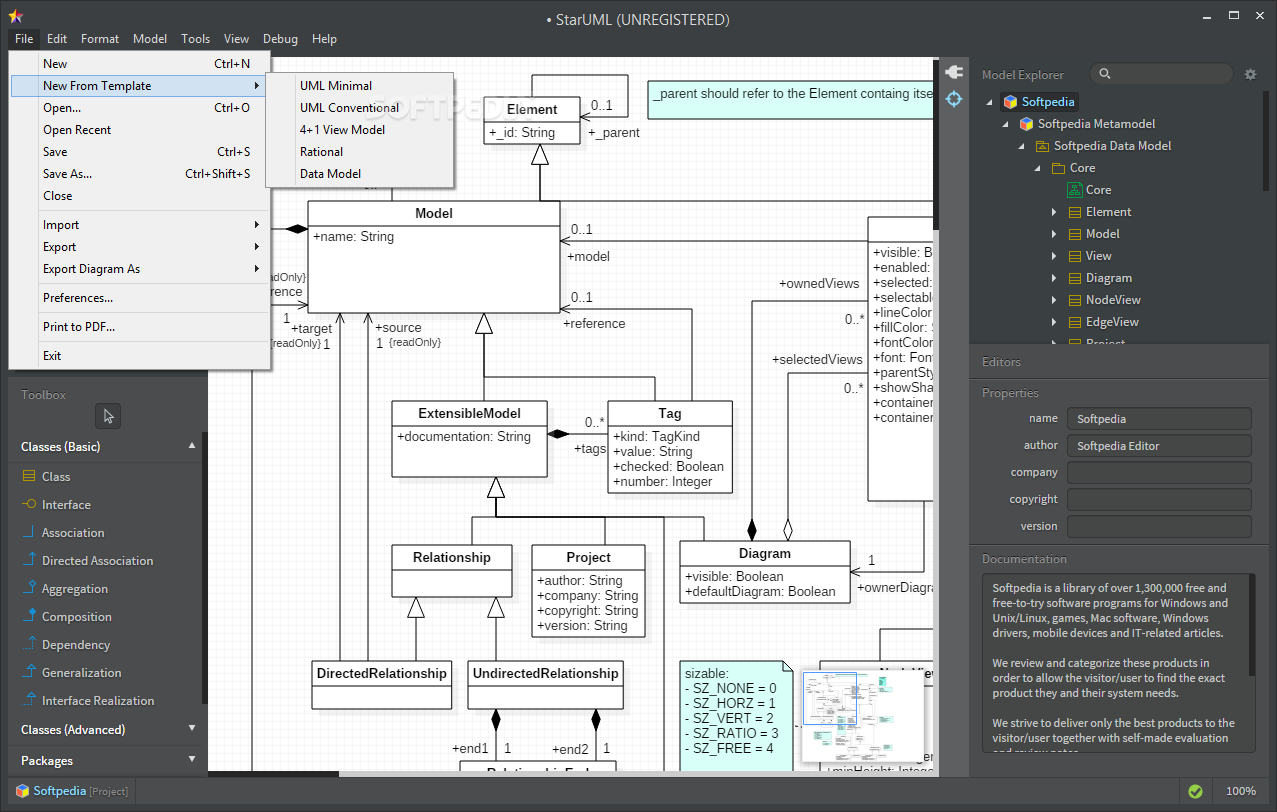The image size is (1277, 812).
Task: Open the Tools menu
Action: coord(196,39)
